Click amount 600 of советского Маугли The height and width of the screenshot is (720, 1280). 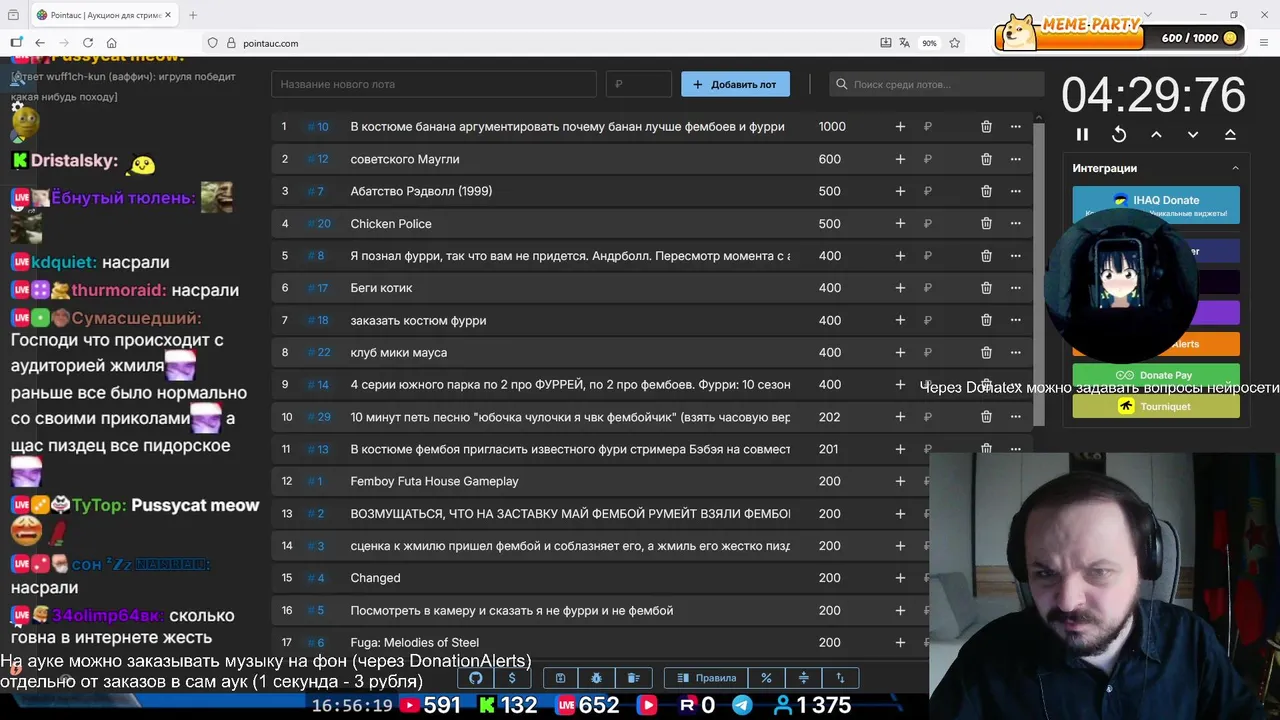[829, 159]
